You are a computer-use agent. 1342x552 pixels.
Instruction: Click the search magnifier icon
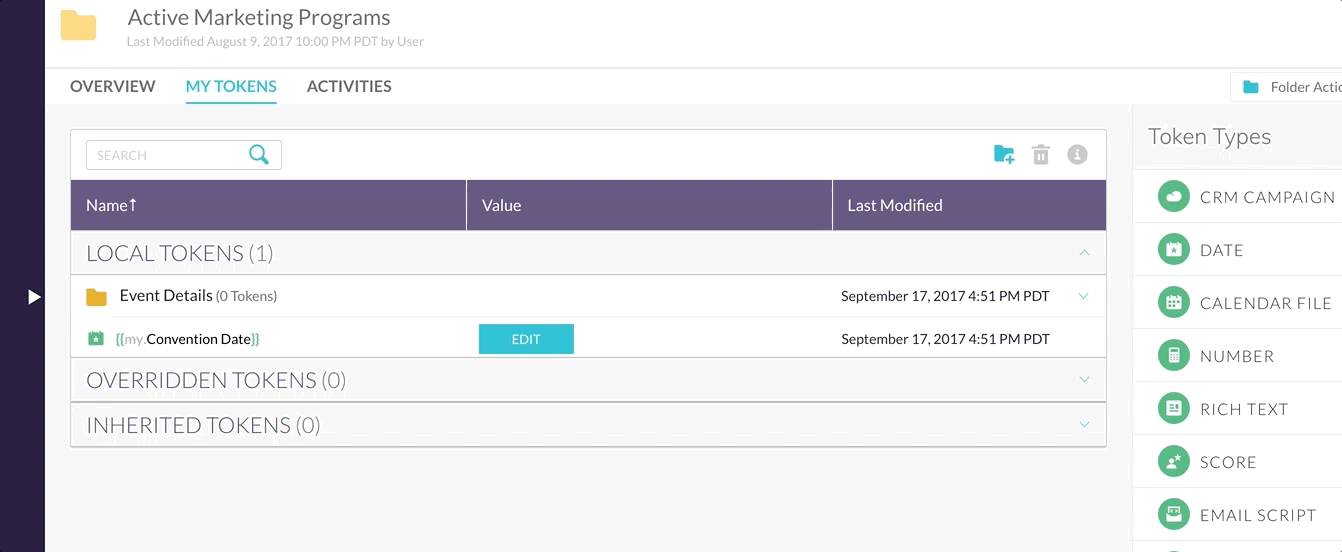point(259,155)
